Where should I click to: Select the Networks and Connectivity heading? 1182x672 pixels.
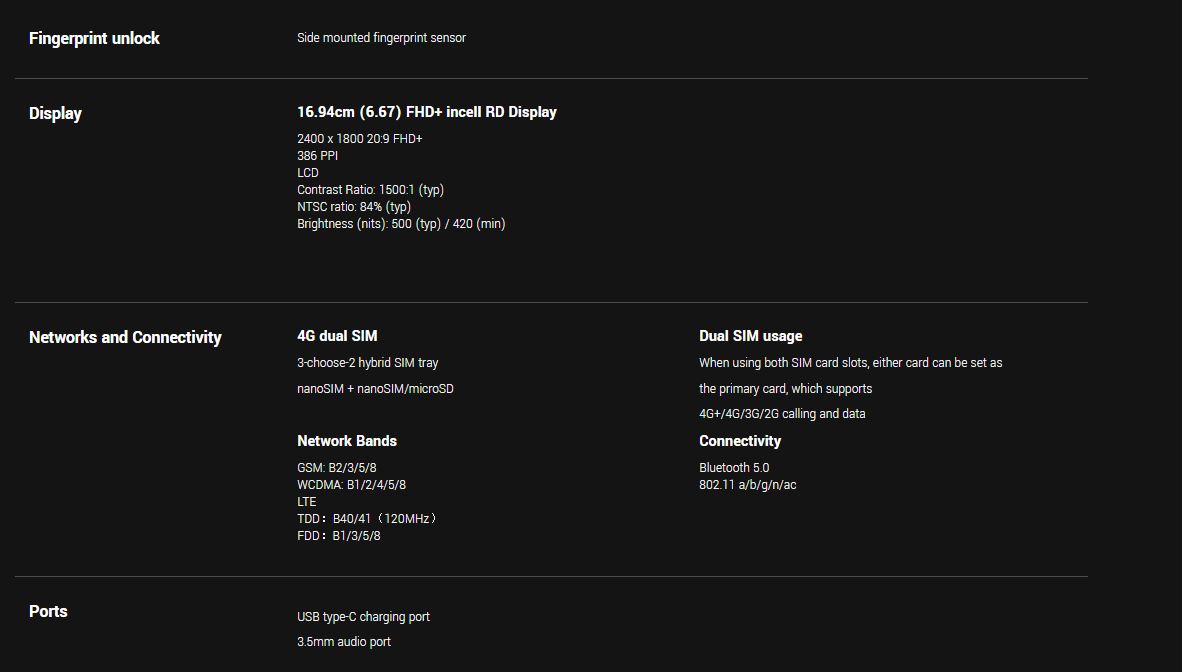[x=125, y=337]
